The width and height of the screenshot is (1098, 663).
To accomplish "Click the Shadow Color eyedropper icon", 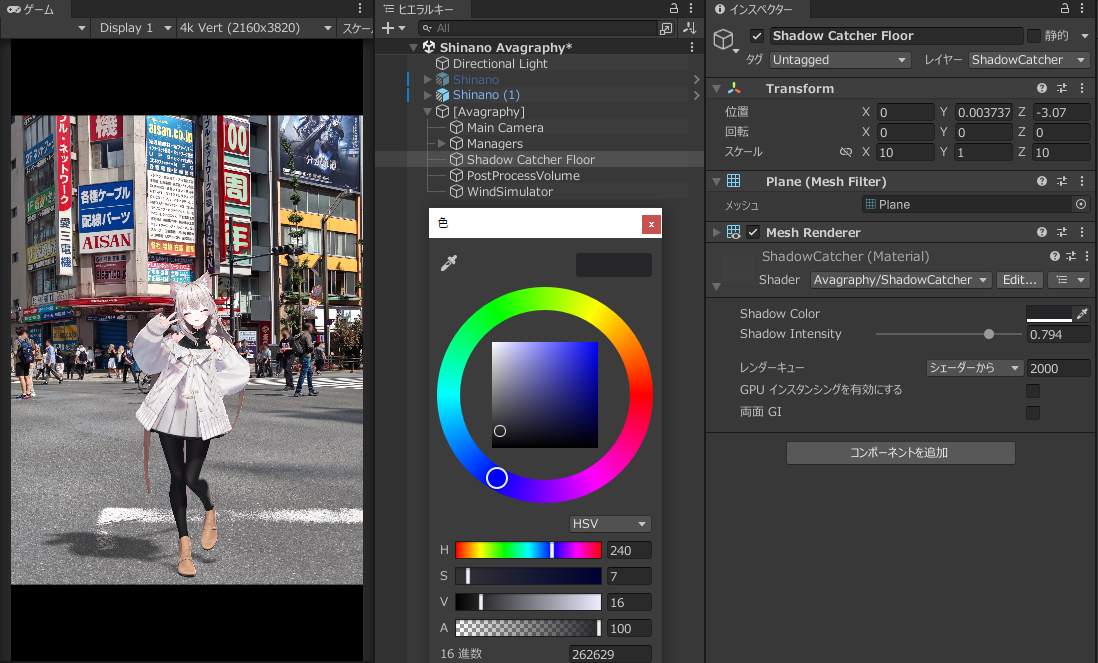I will 1083,314.
